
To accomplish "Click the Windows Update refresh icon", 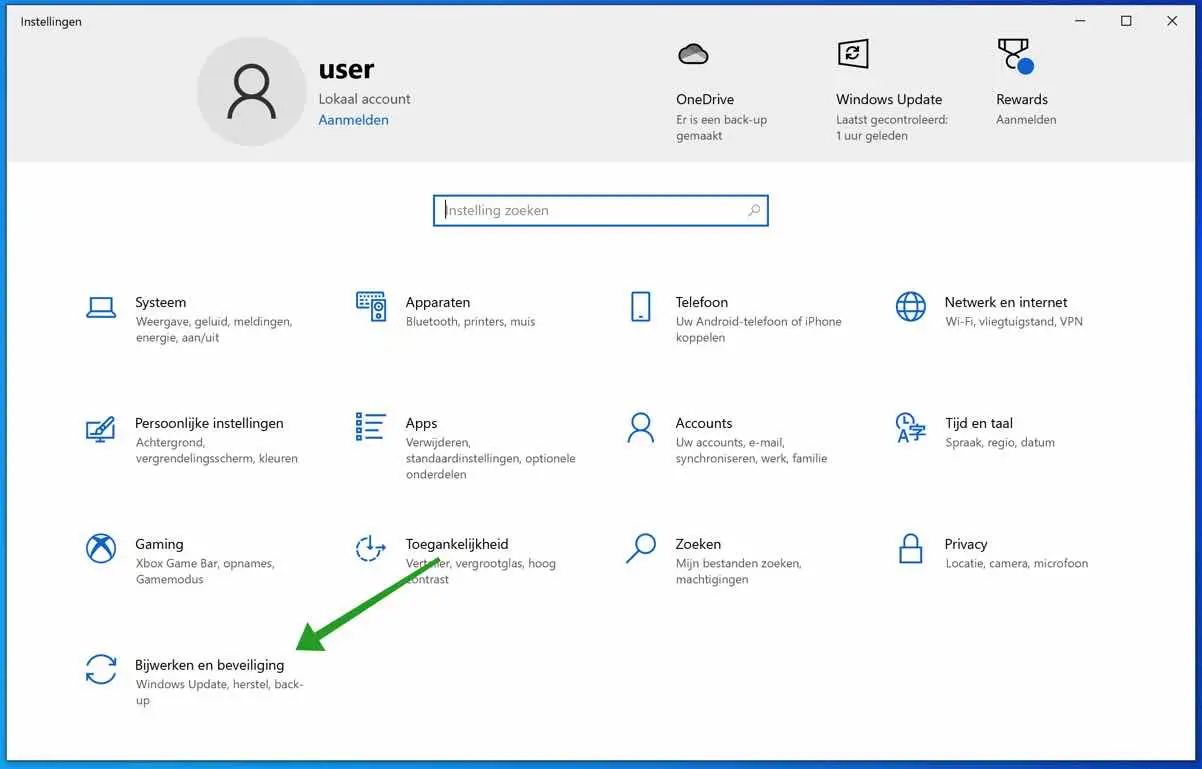I will [x=853, y=54].
